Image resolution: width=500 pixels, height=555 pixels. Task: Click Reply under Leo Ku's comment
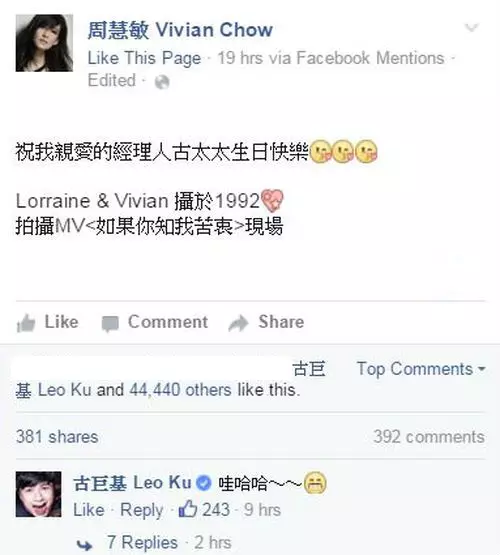click(142, 510)
